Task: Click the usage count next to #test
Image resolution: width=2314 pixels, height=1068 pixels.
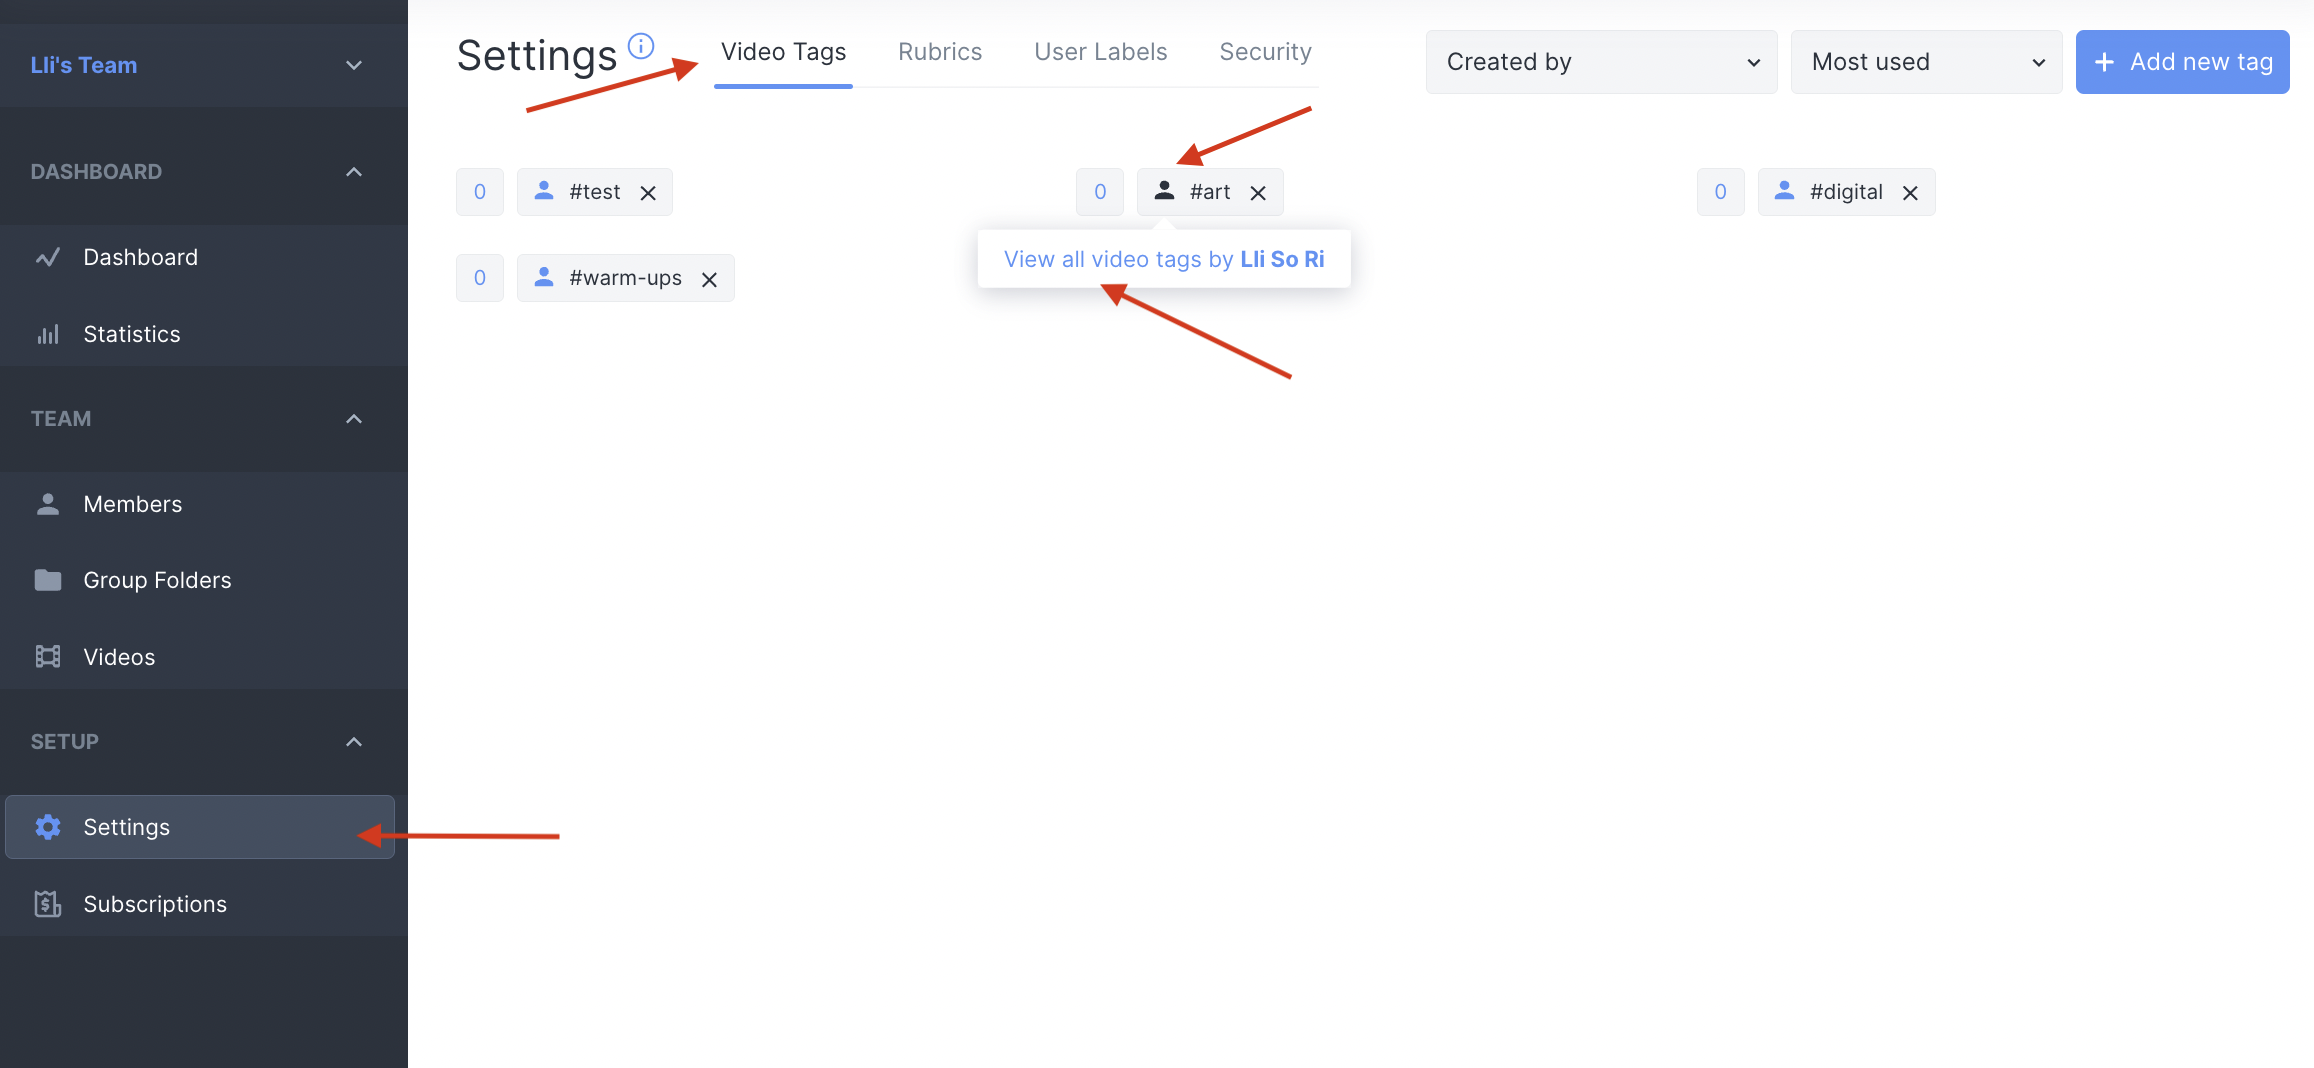Action: (480, 192)
